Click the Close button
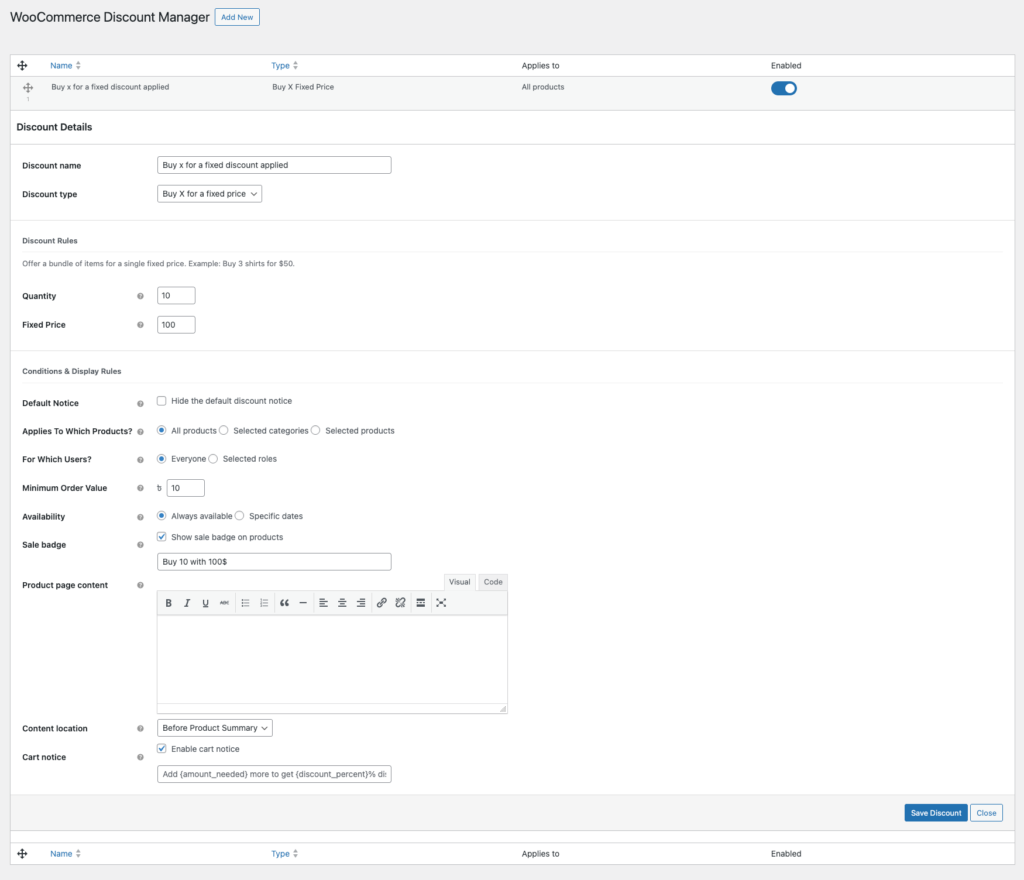This screenshot has width=1024, height=880. 986,813
